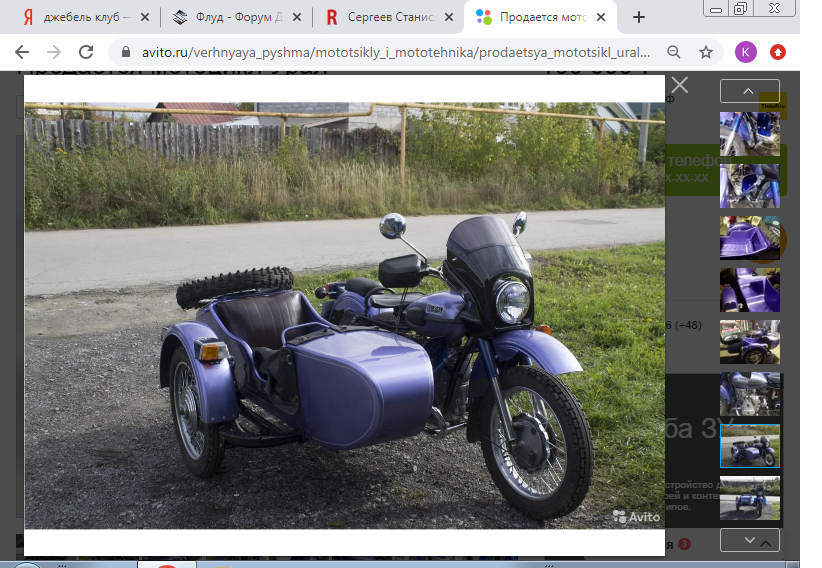Switch to the 'Сергеев Станис' tab
The height and width of the screenshot is (568, 822).
(x=383, y=17)
